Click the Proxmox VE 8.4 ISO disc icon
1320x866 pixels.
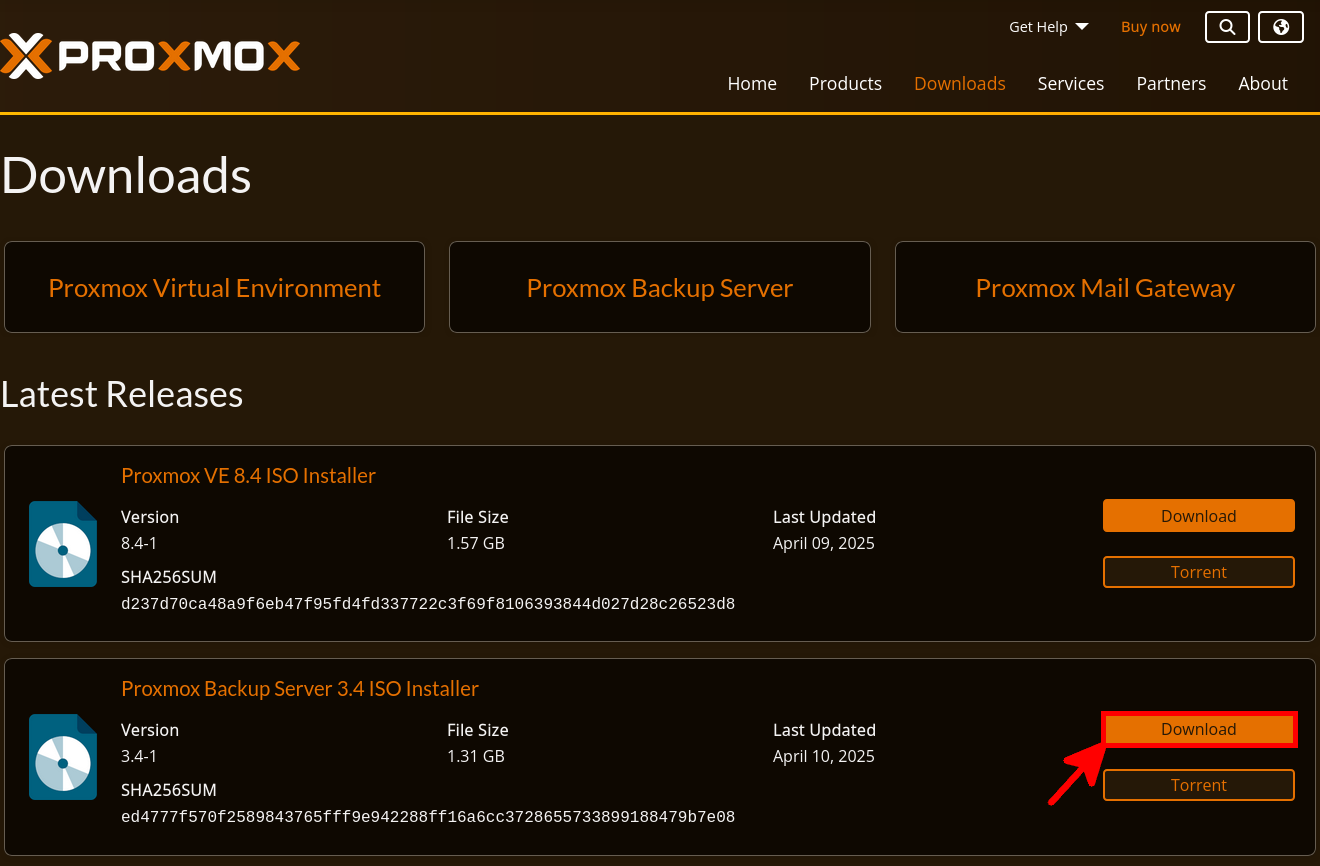pyautogui.click(x=63, y=544)
